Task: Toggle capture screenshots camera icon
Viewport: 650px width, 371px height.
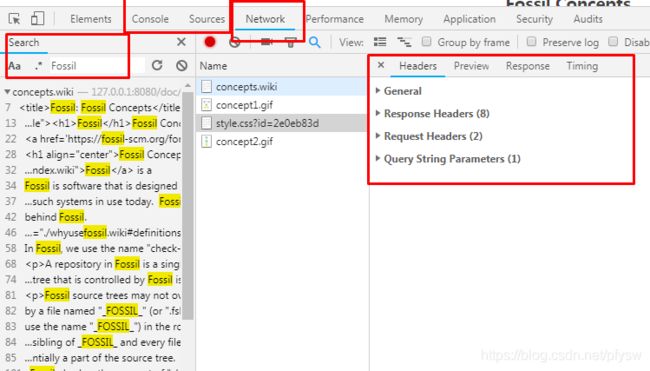Action: 267,42
